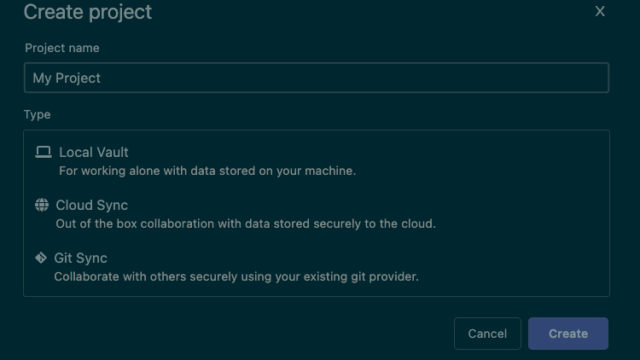Click the Type label
The image size is (640, 360).
[37, 115]
